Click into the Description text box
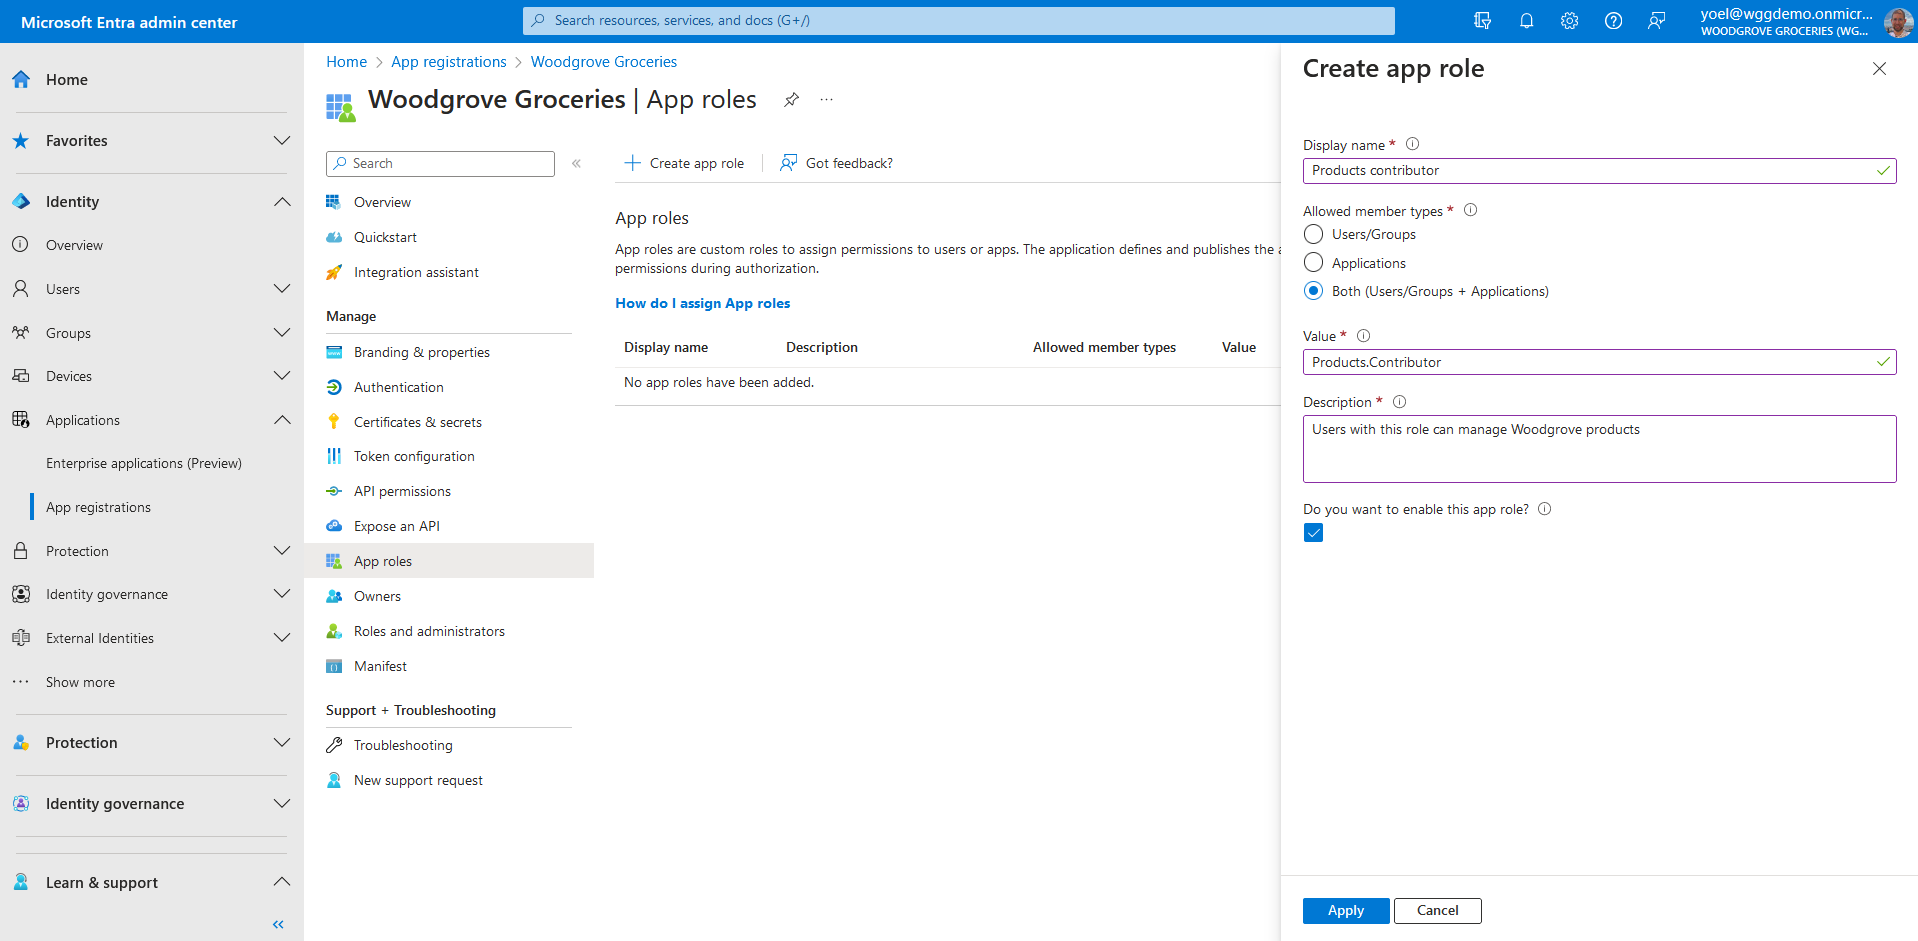The image size is (1918, 941). click(x=1598, y=449)
